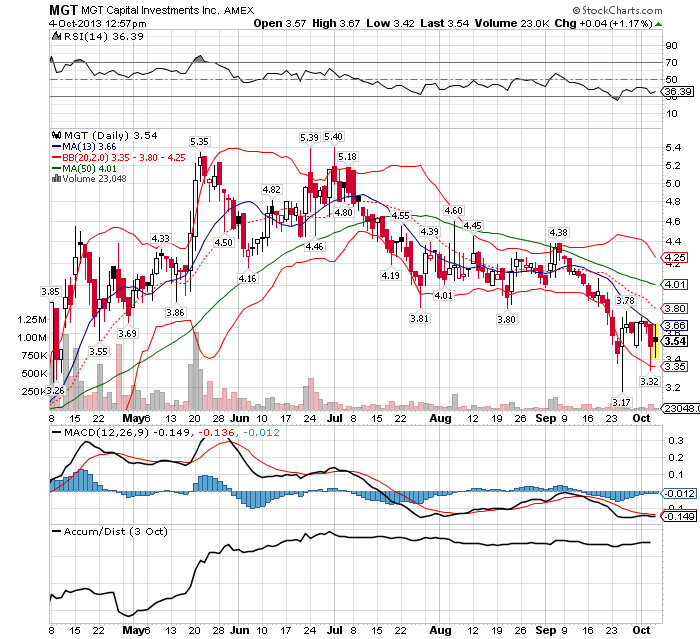This screenshot has height=639, width=700.
Task: Click the MGT ticker symbol title
Action: (x=63, y=10)
